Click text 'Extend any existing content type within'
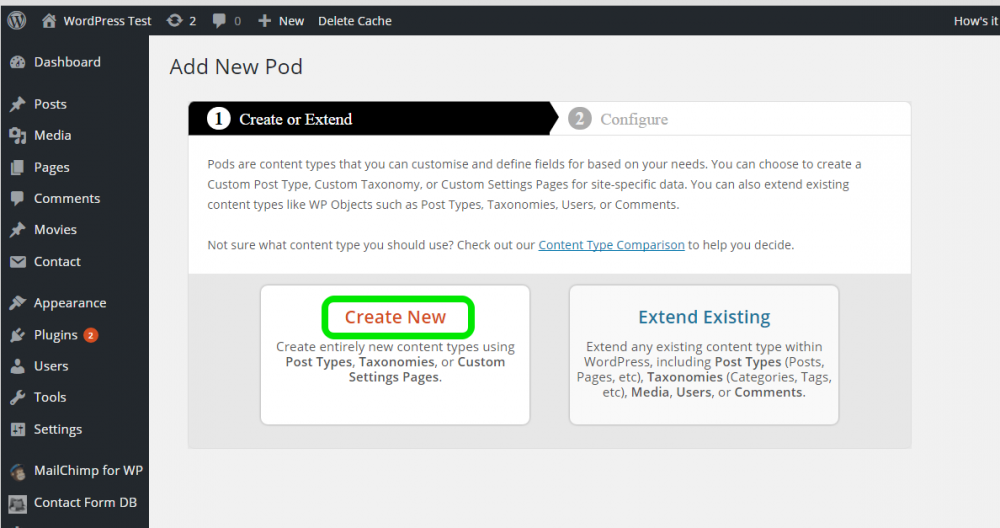Viewport: 1000px width, 528px height. point(704,347)
